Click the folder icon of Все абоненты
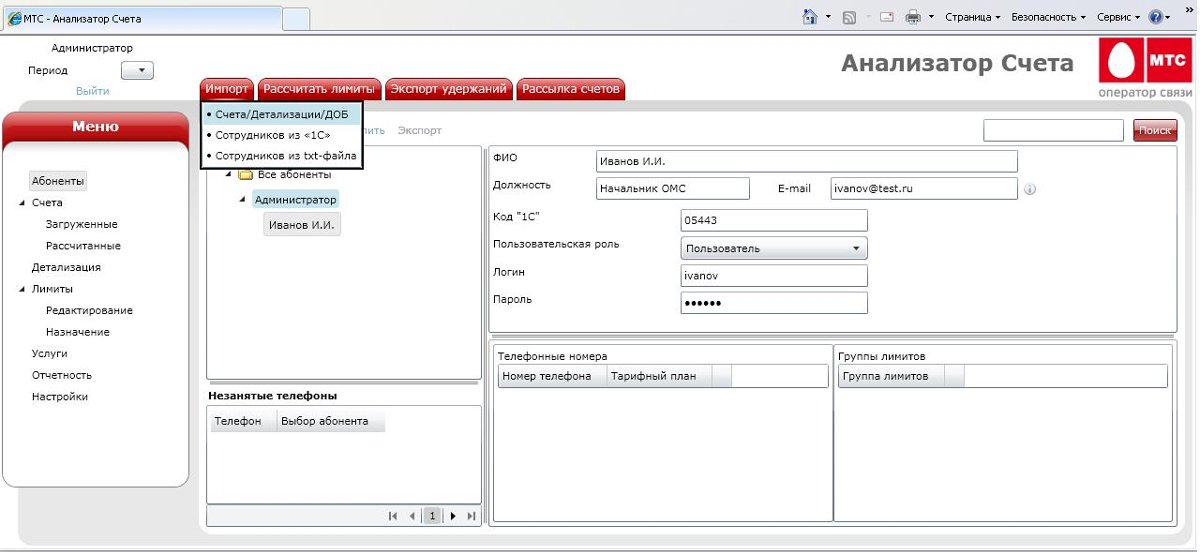 pyautogui.click(x=245, y=175)
